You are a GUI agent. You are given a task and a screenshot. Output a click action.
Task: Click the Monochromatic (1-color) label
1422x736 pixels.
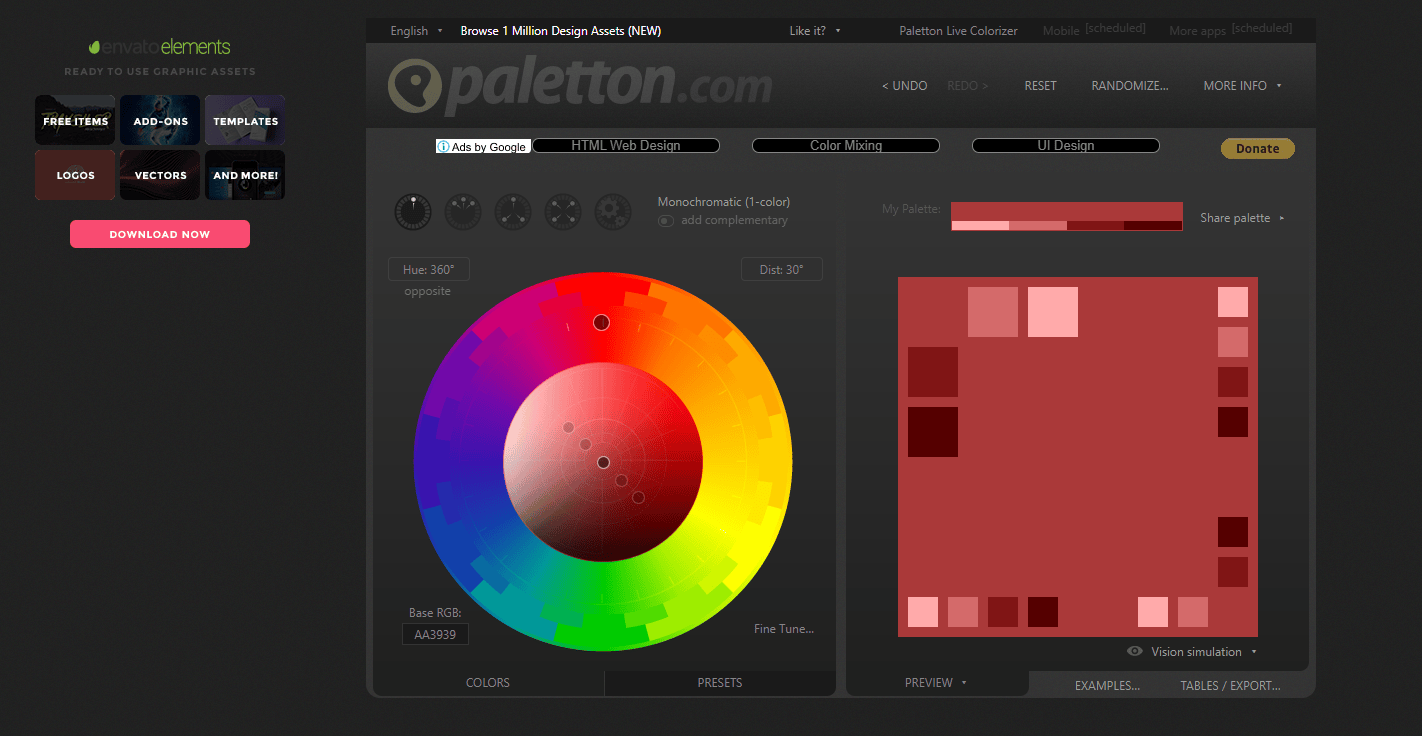(724, 202)
